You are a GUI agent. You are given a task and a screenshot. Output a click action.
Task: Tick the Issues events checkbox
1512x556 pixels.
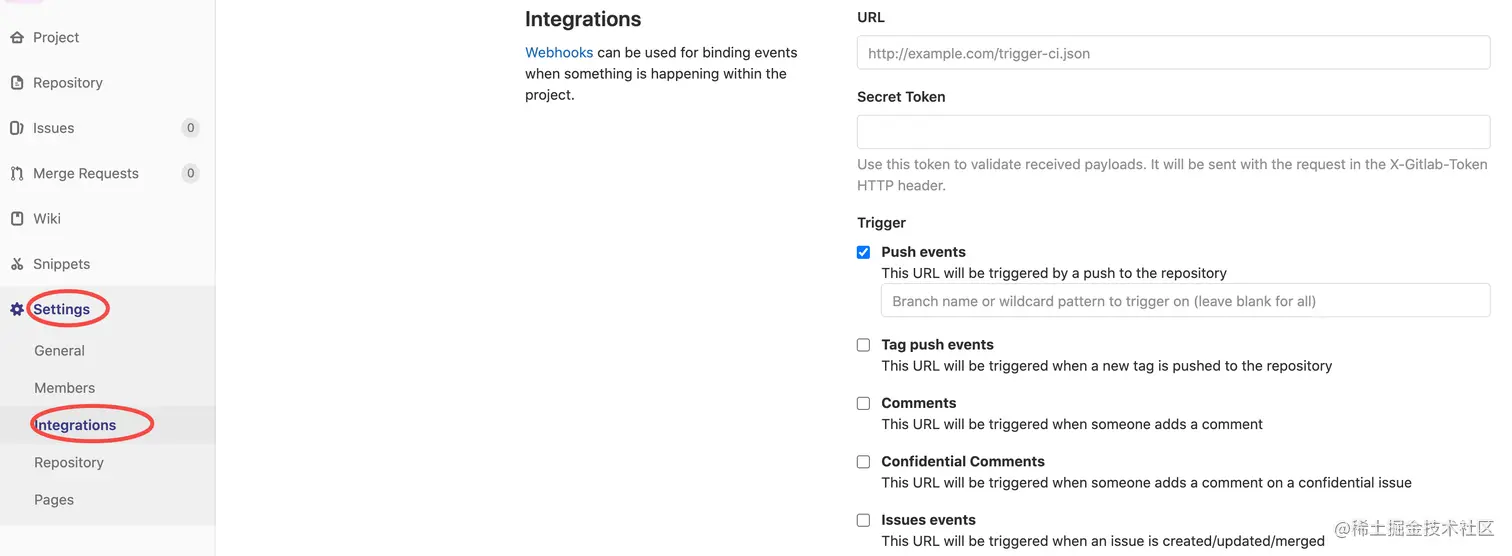tap(863, 520)
